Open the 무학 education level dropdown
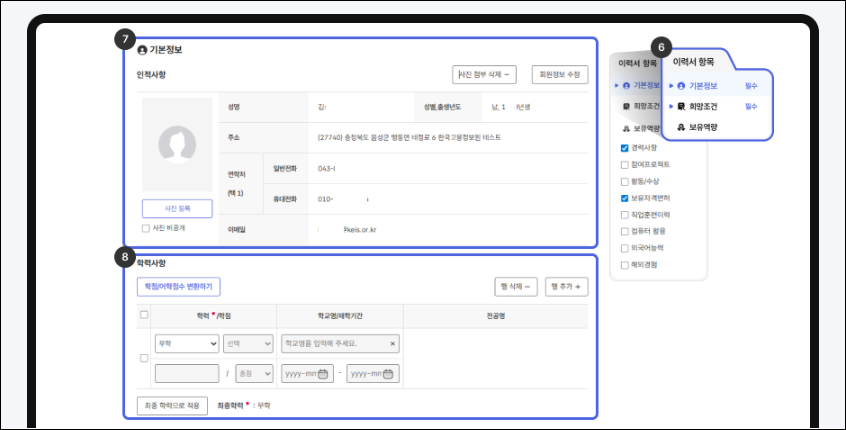The image size is (846, 430). click(x=187, y=344)
